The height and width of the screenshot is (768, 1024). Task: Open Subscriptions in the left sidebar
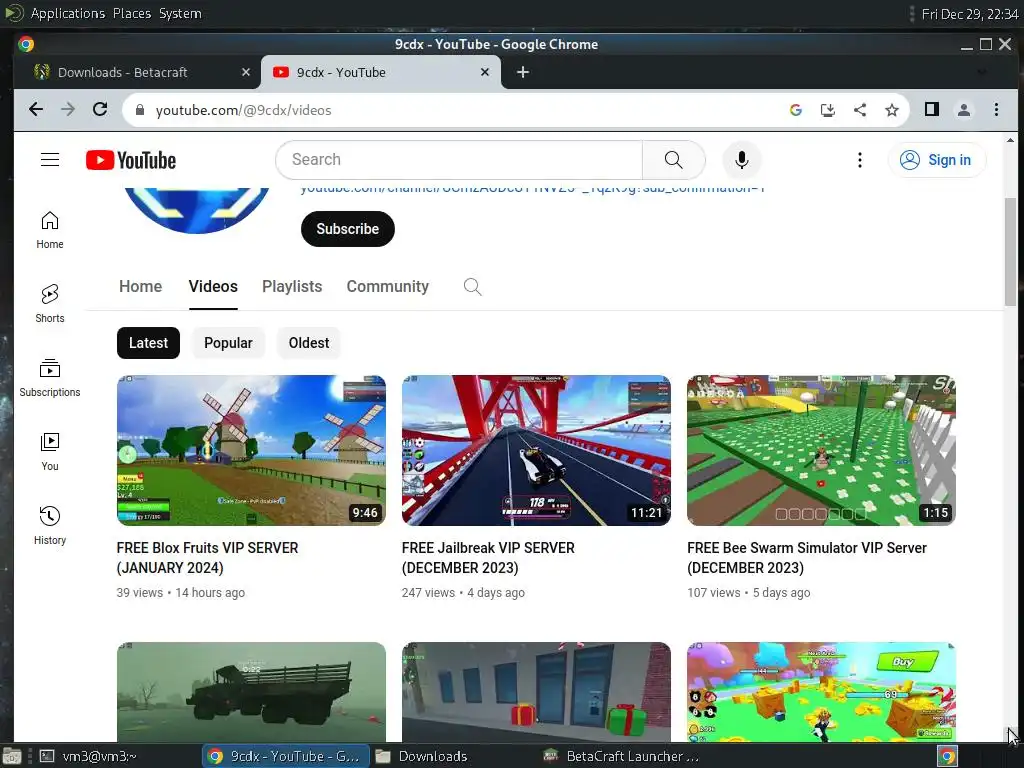[50, 378]
